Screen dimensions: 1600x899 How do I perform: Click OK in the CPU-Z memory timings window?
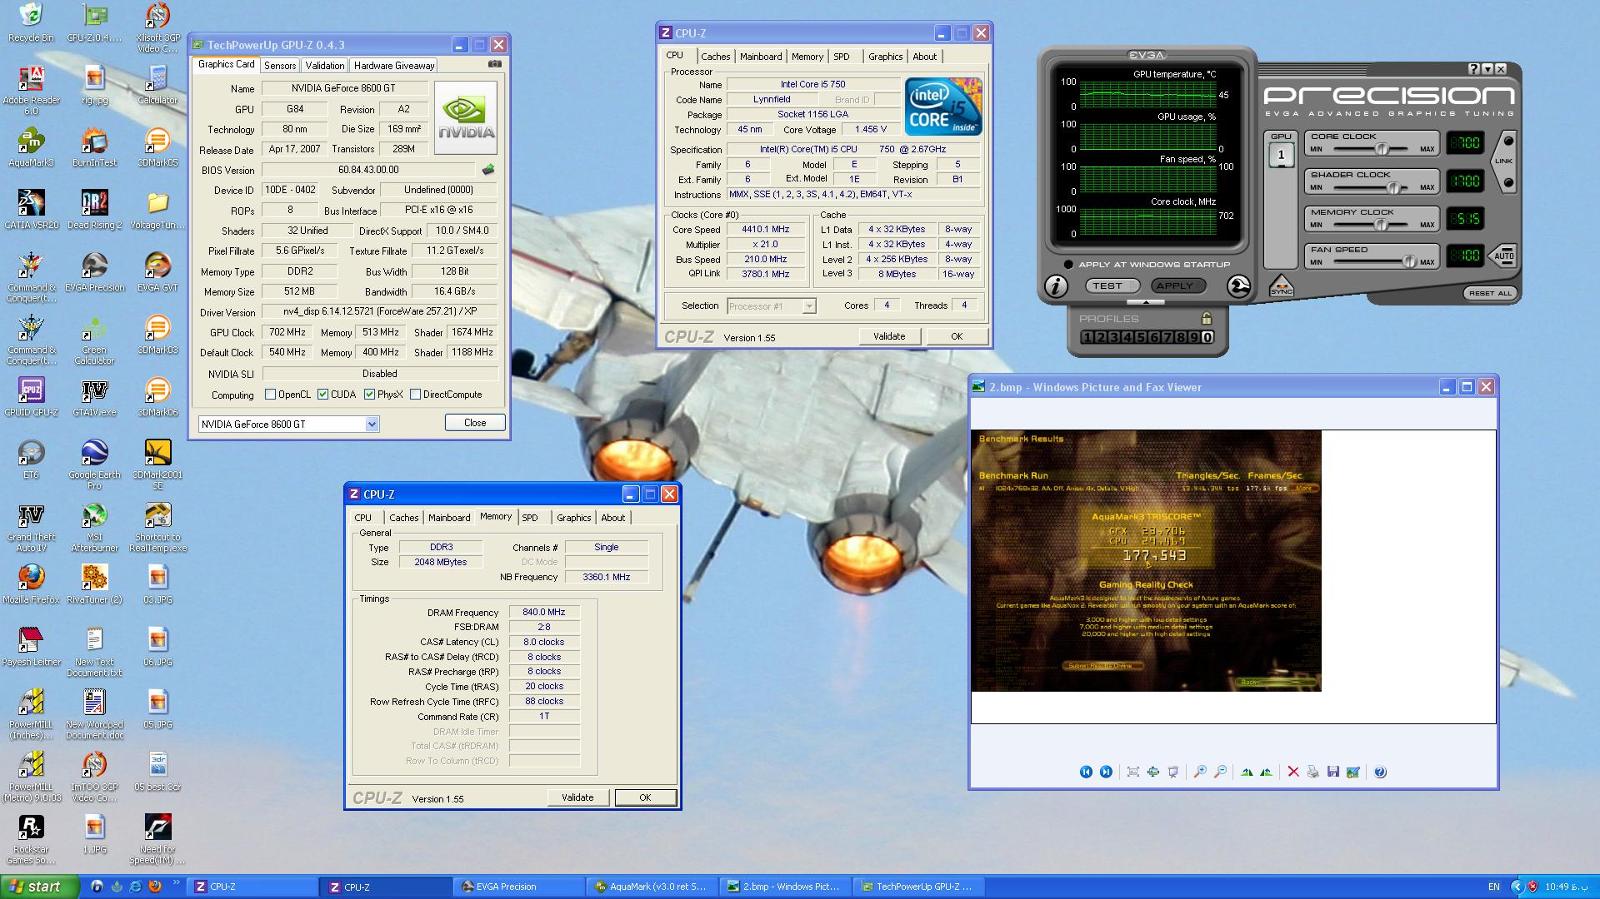(x=645, y=797)
